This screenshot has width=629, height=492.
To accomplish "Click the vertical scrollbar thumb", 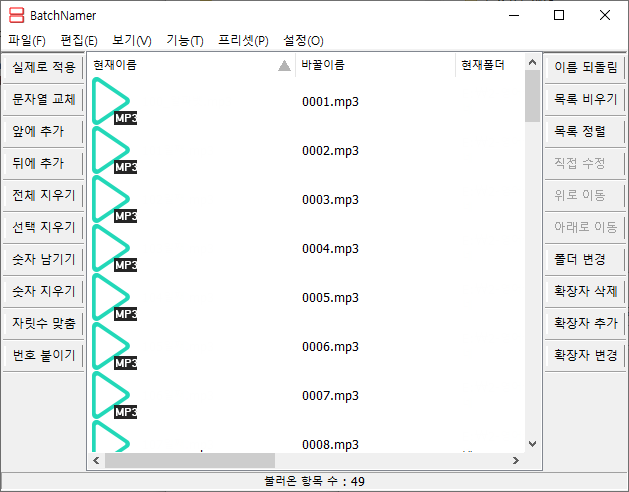I will [x=532, y=96].
